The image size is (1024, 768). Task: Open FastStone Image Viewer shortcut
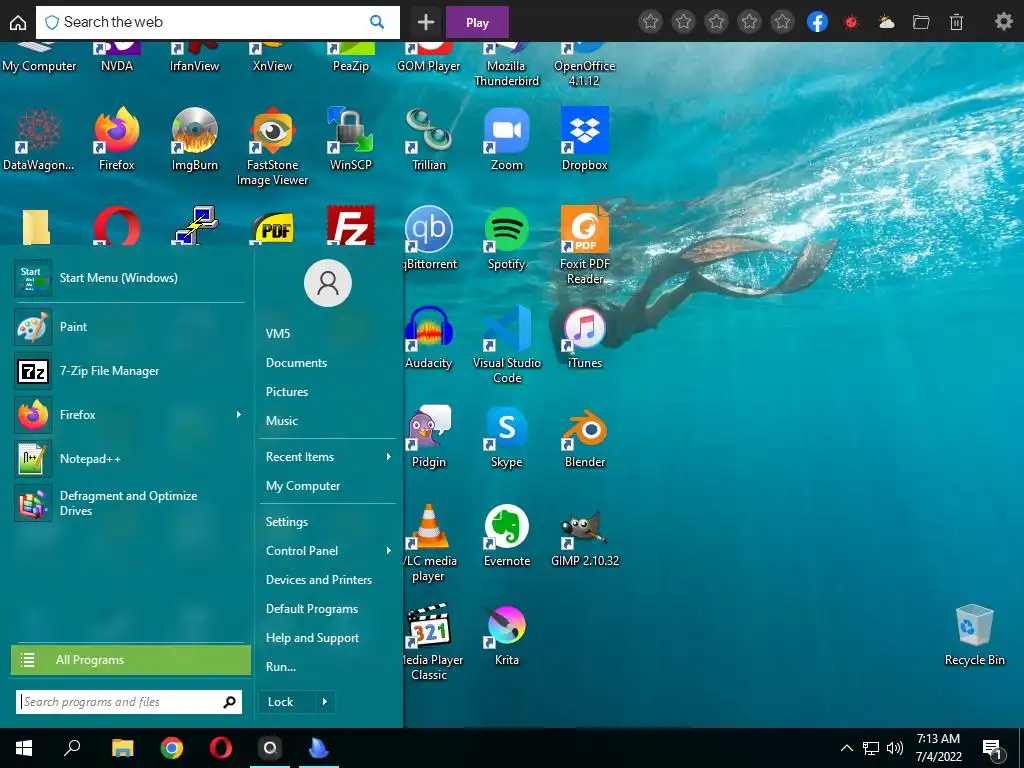[x=272, y=146]
